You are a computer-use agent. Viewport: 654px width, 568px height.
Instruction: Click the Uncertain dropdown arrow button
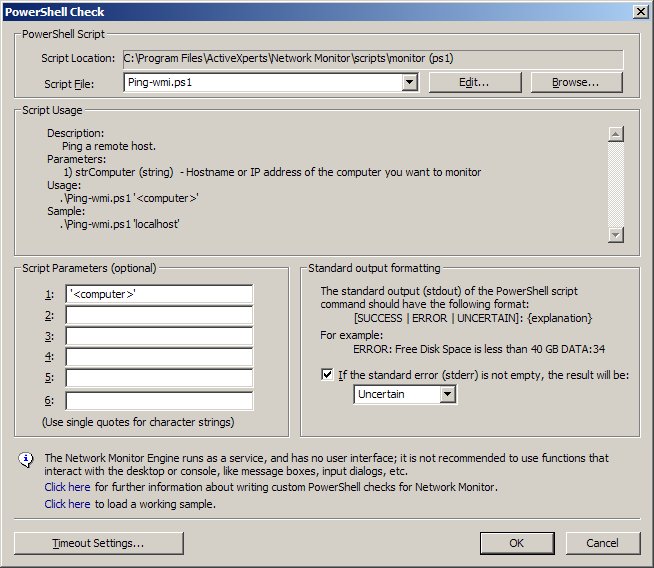(448, 394)
